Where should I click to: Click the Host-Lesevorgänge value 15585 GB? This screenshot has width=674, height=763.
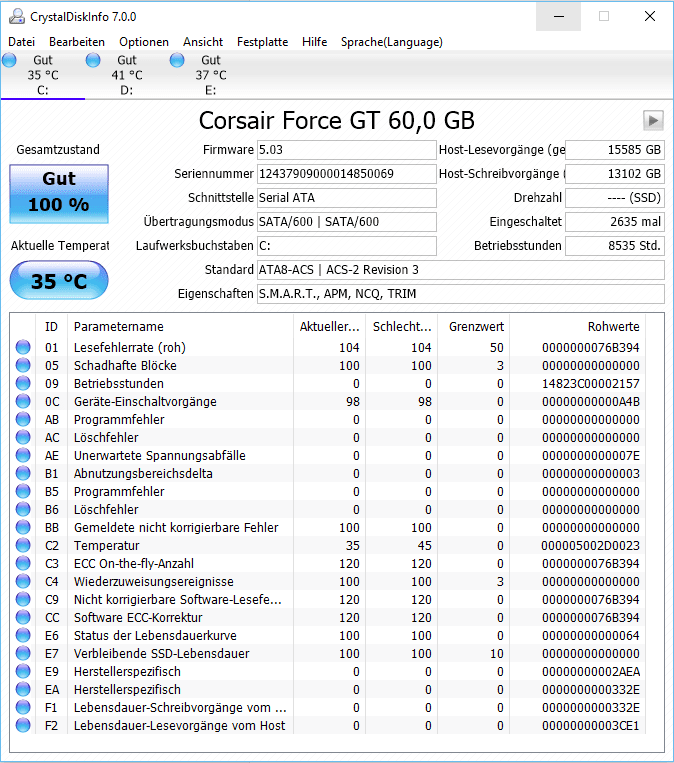615,150
